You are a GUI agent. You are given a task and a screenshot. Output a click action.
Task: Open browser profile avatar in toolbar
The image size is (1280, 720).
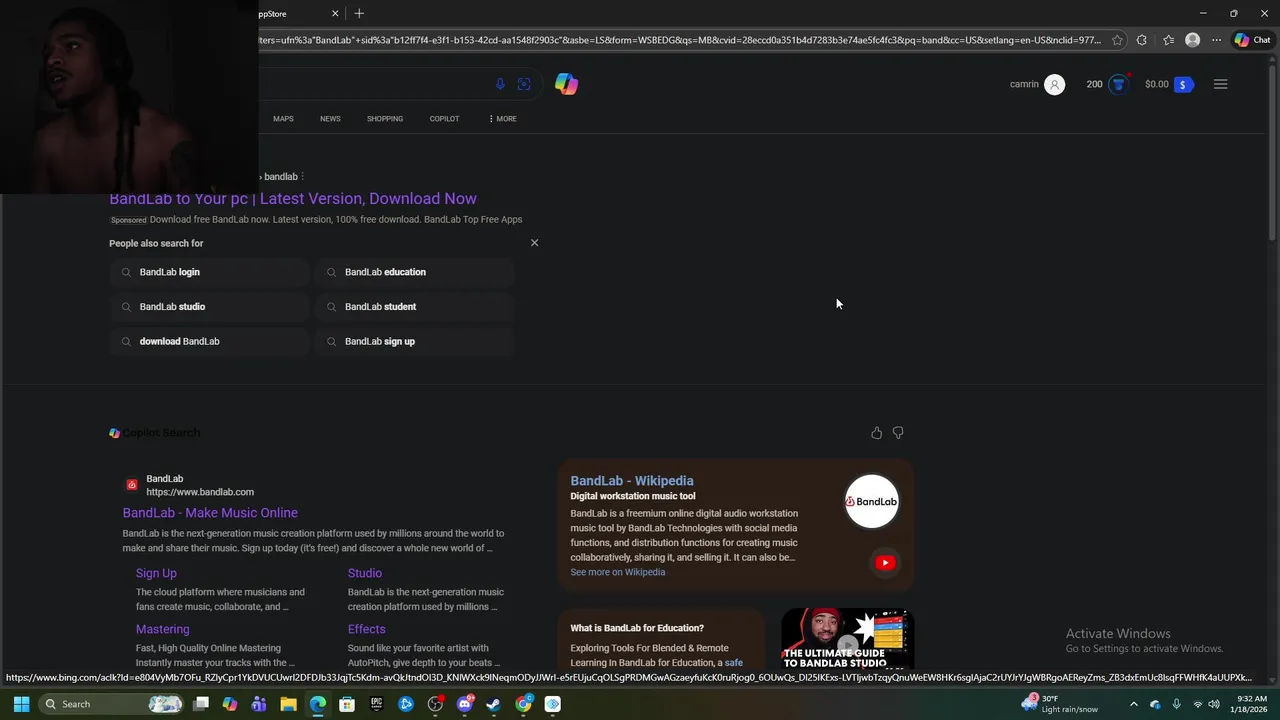tap(1192, 40)
